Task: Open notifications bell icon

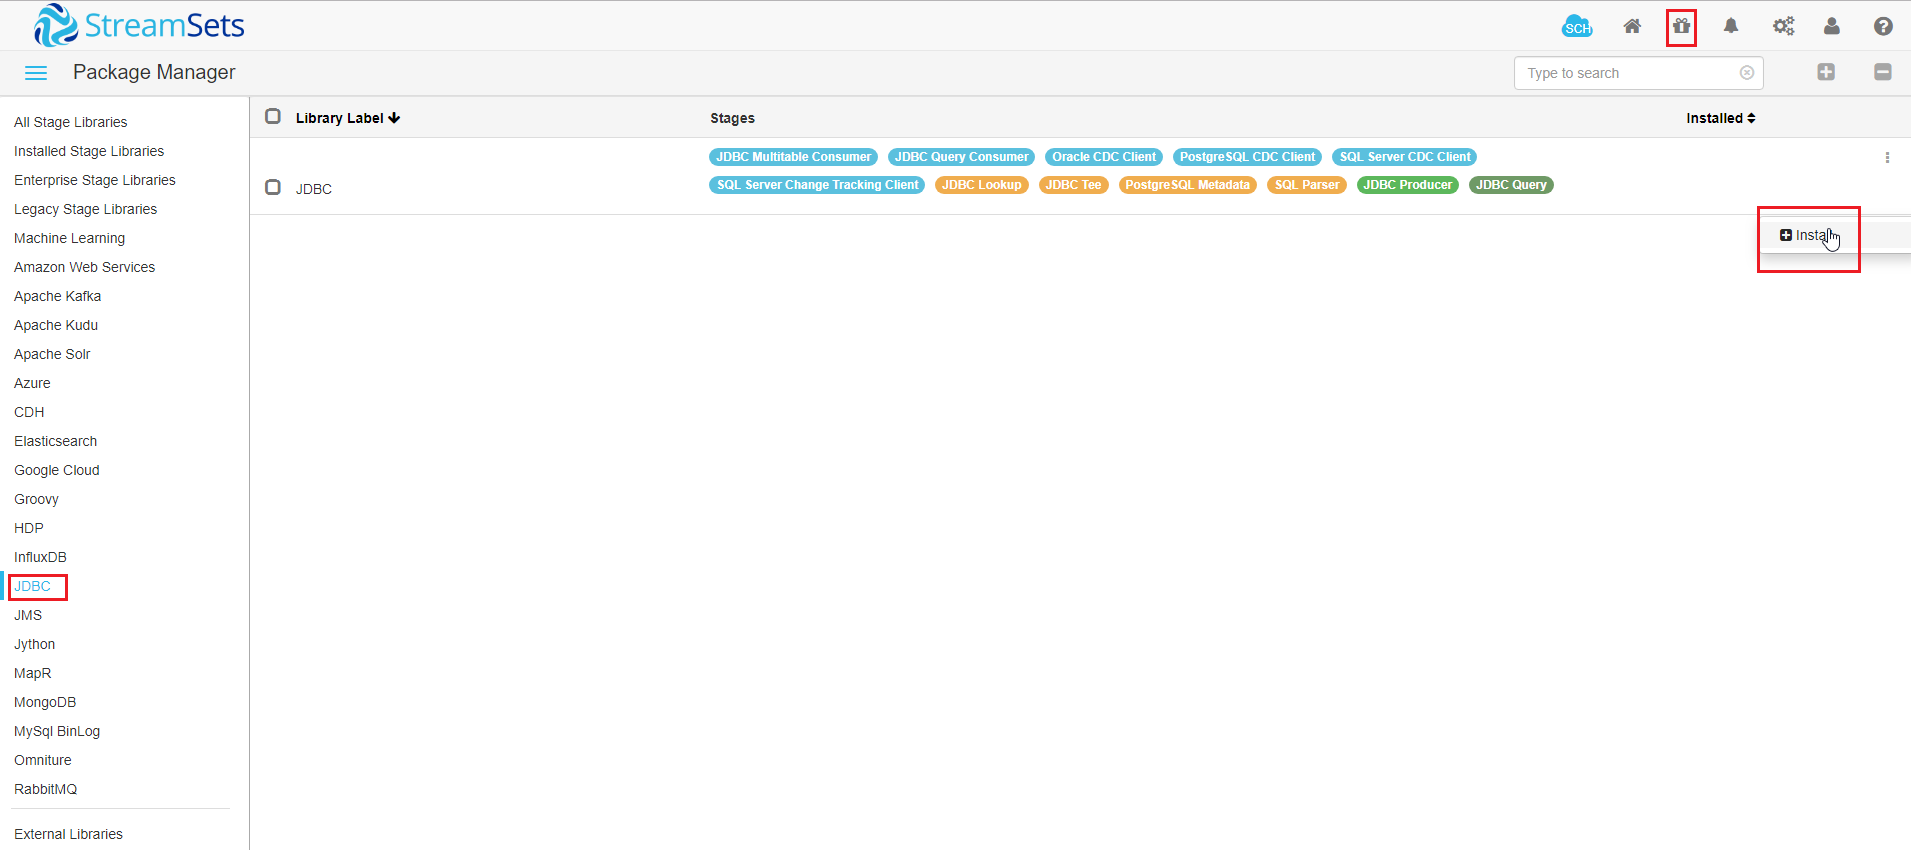Action: (x=1731, y=27)
